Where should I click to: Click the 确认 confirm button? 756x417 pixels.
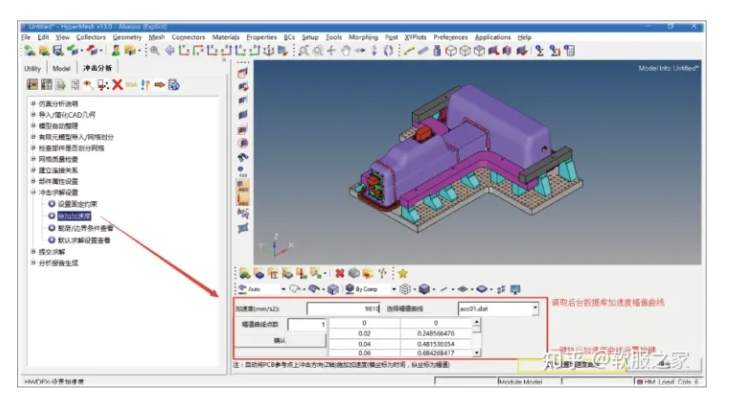[x=280, y=340]
